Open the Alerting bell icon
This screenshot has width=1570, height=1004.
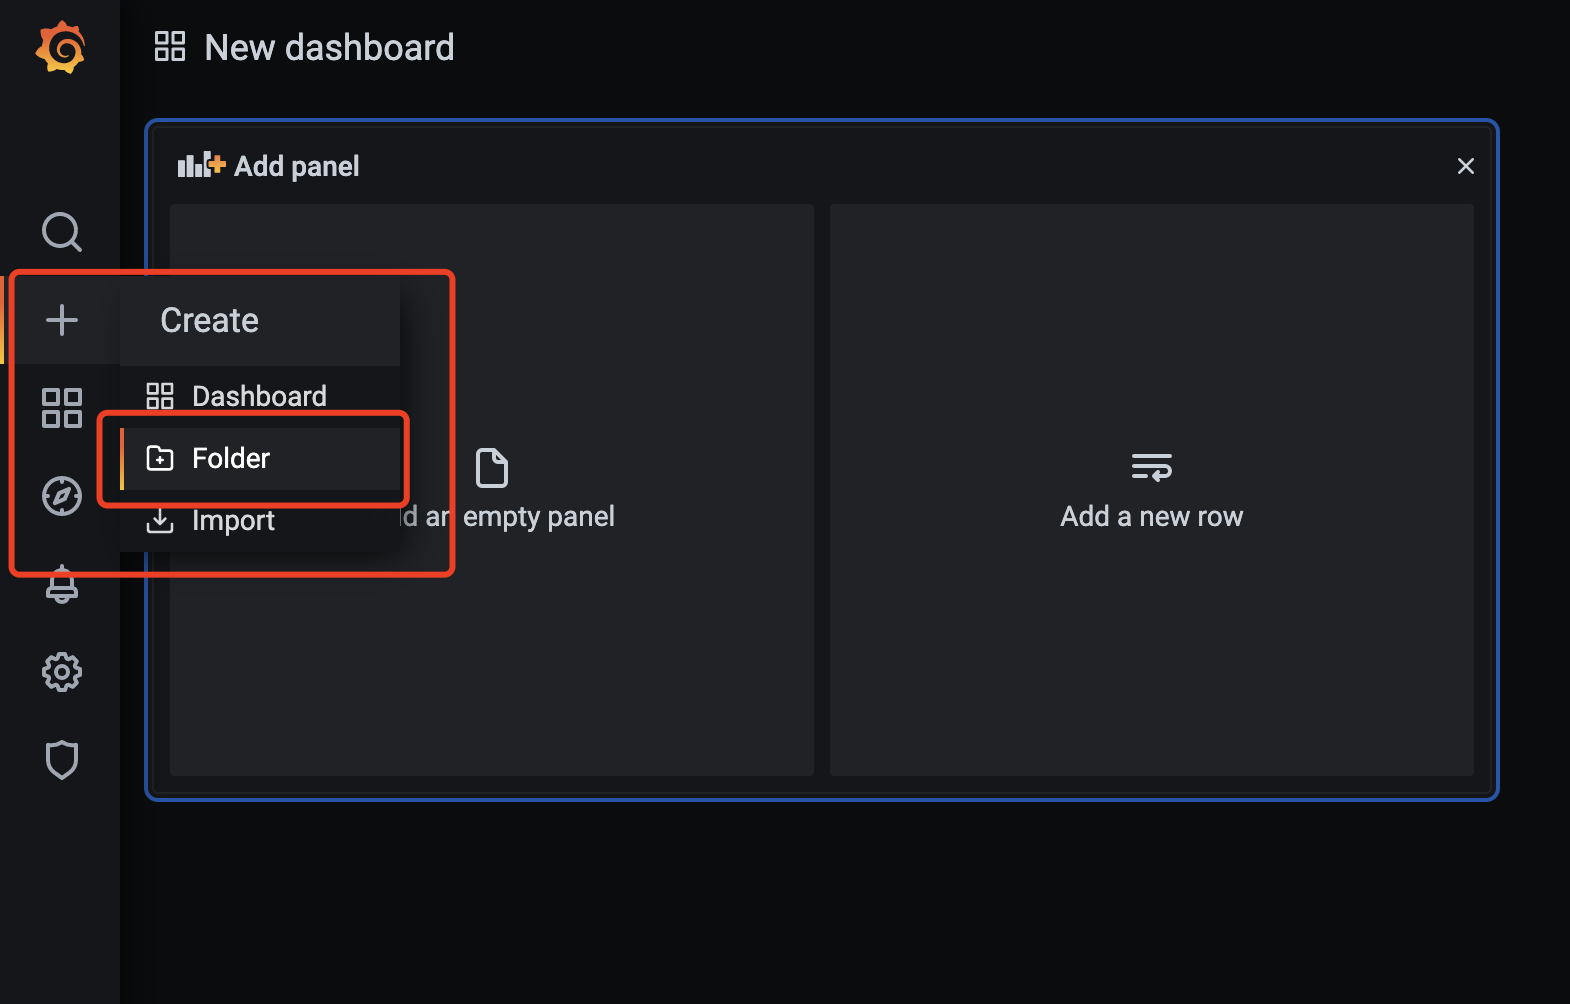62,584
